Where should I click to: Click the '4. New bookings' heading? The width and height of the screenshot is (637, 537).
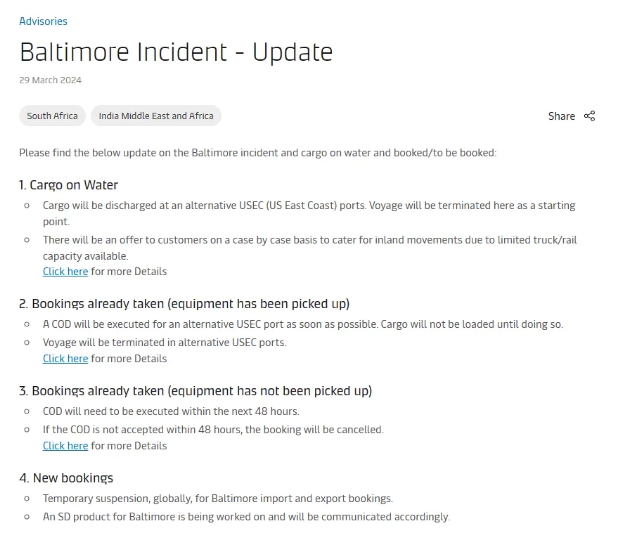66,478
